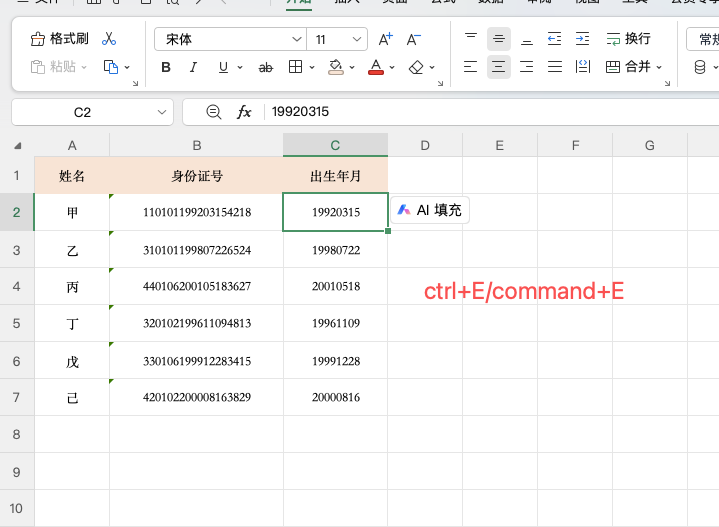
Task: Click the Paste (粘贴) button
Action: pos(53,67)
